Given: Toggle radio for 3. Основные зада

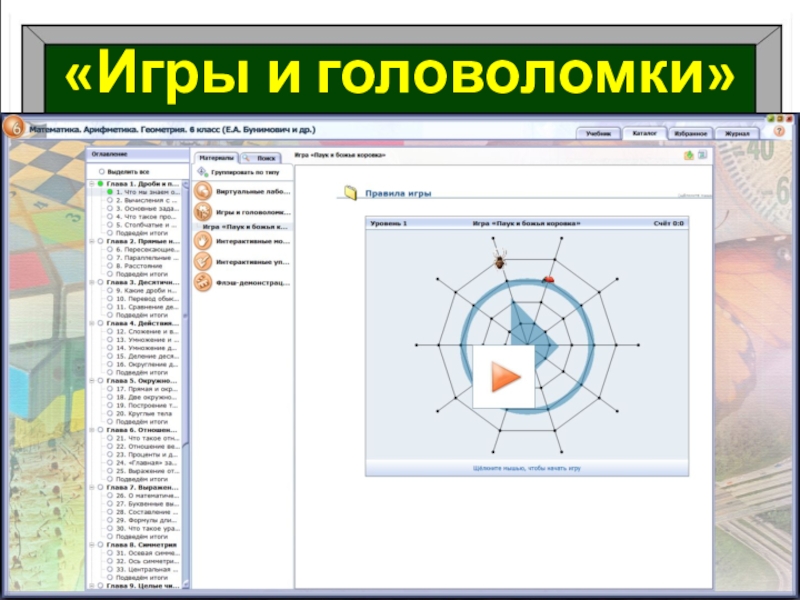Looking at the screenshot, I should pyautogui.click(x=110, y=209).
